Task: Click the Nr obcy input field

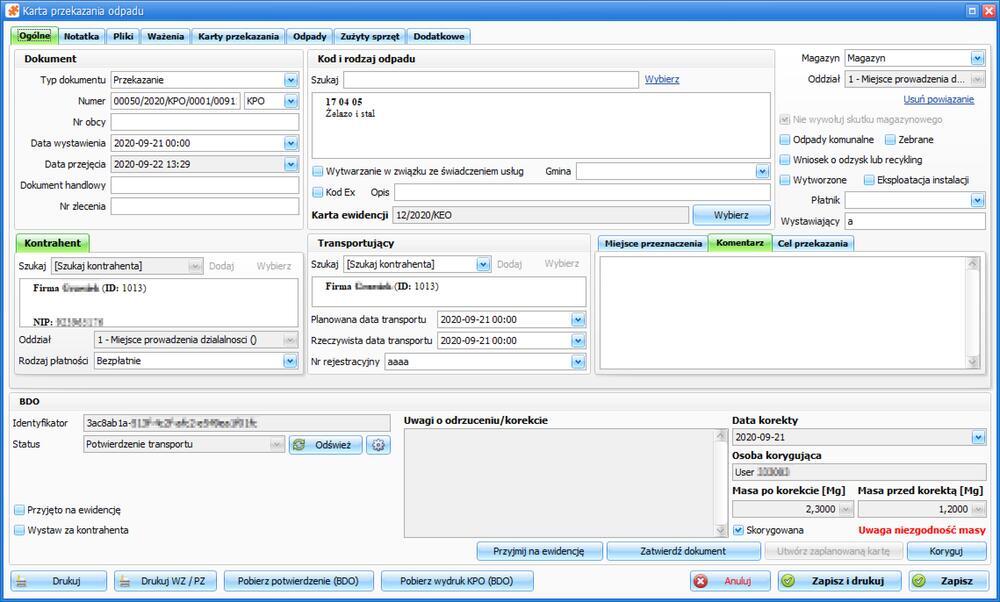Action: 205,122
